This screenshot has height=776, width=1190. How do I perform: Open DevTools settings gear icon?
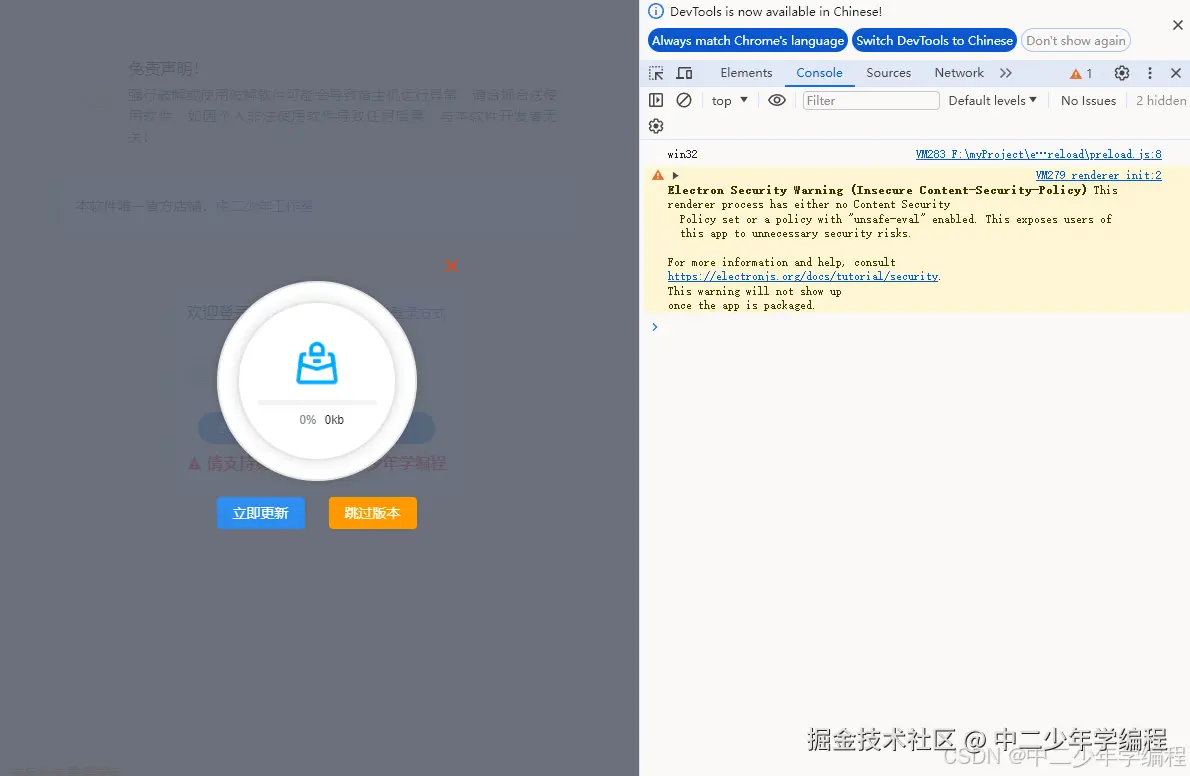pyautogui.click(x=1121, y=72)
